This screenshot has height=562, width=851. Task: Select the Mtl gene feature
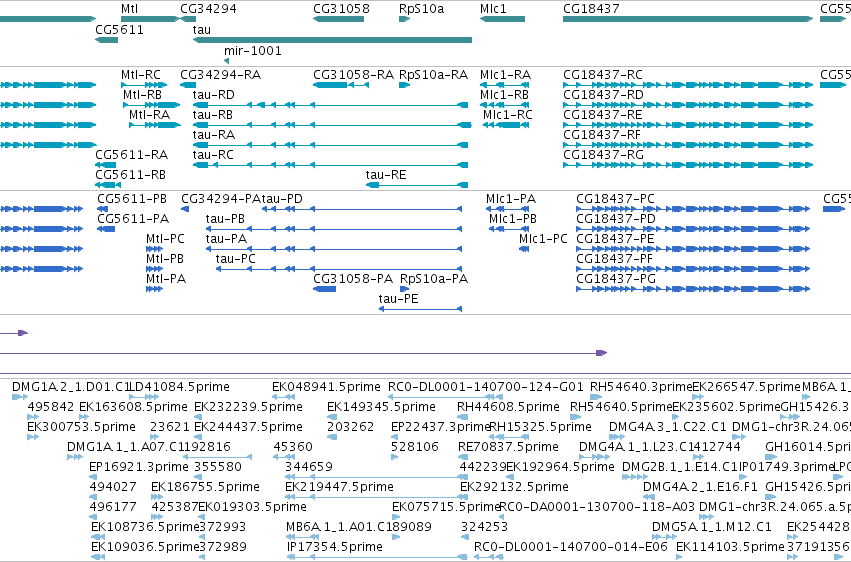pyautogui.click(x=150, y=19)
